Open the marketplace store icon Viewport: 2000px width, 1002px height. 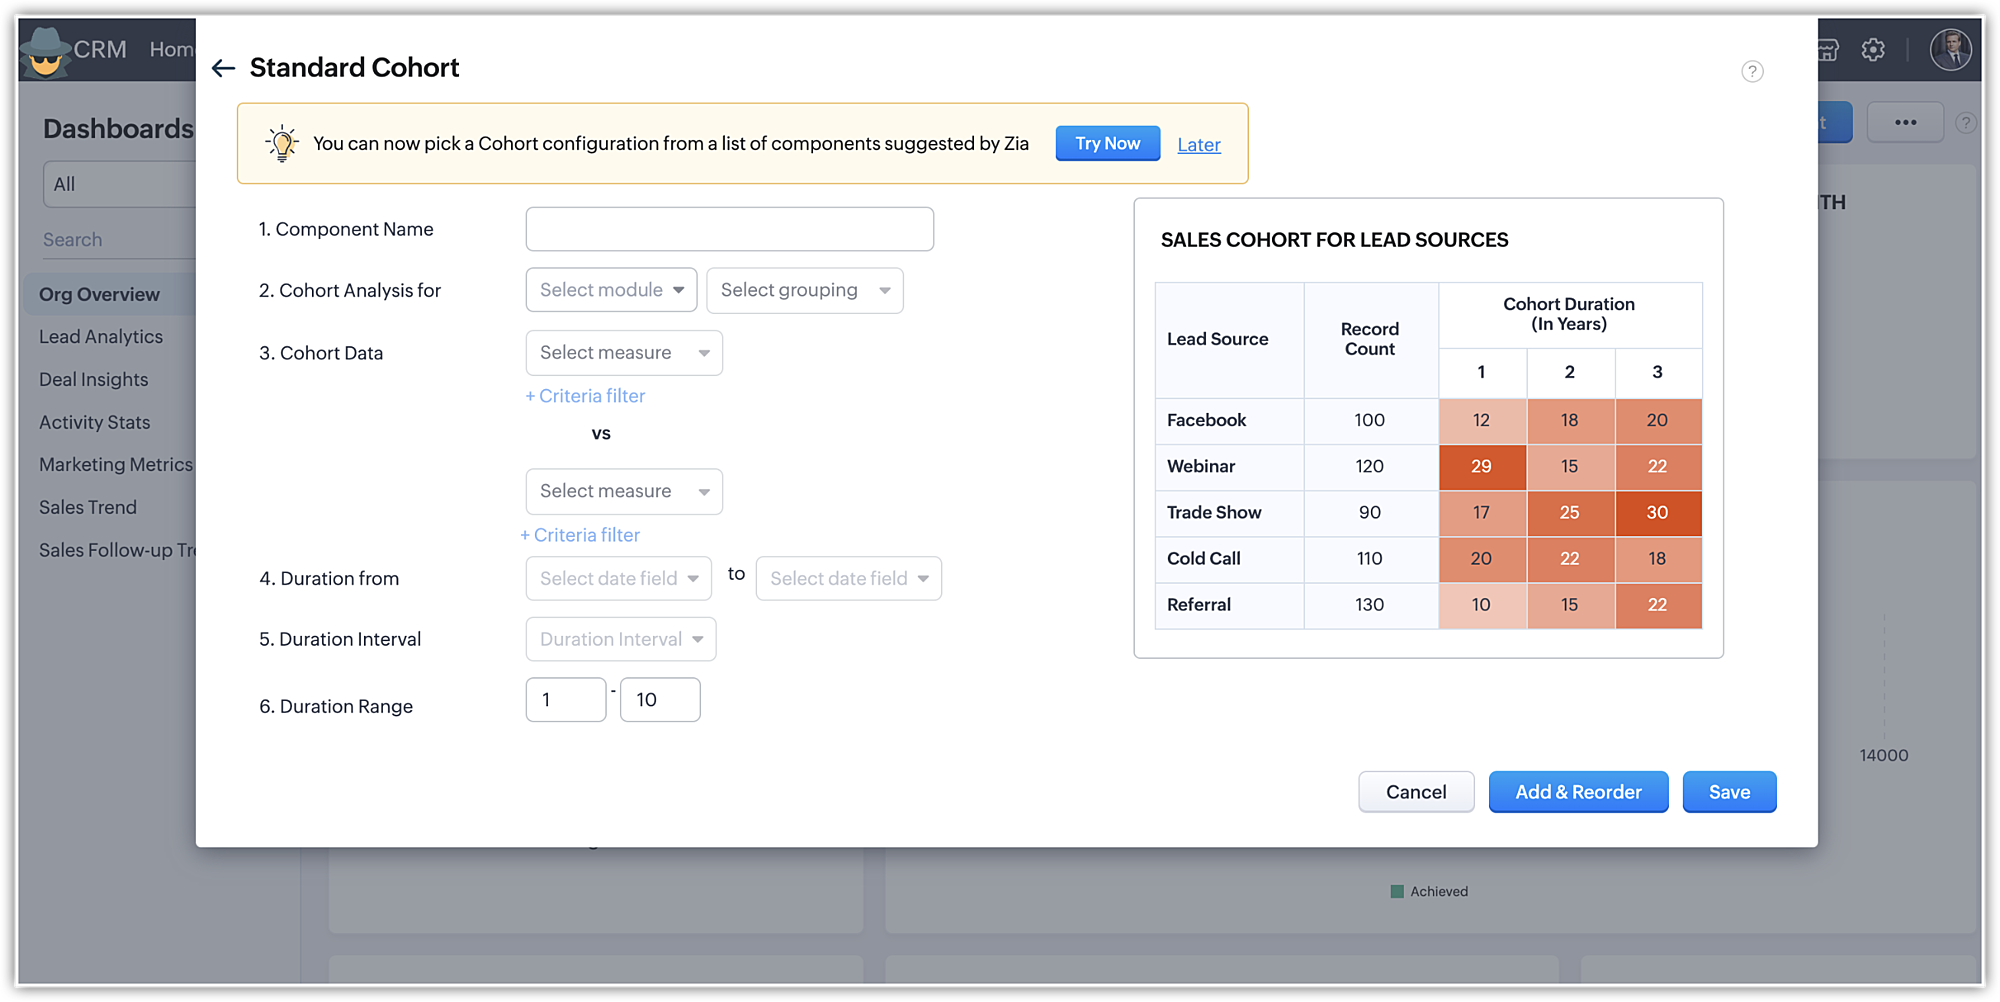(x=1828, y=49)
